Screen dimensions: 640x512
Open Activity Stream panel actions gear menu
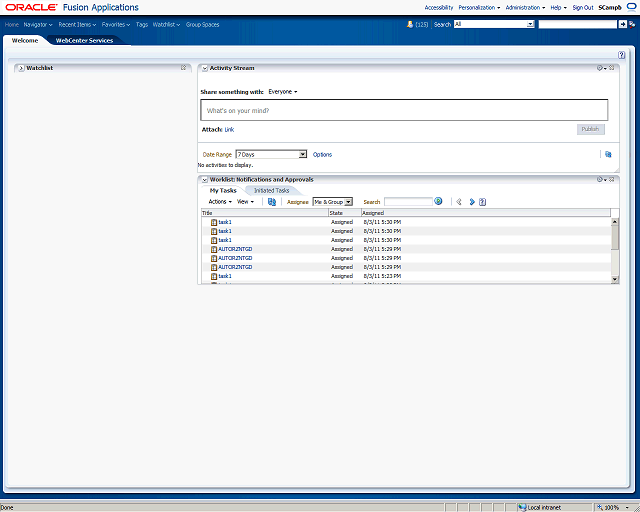[x=601, y=68]
